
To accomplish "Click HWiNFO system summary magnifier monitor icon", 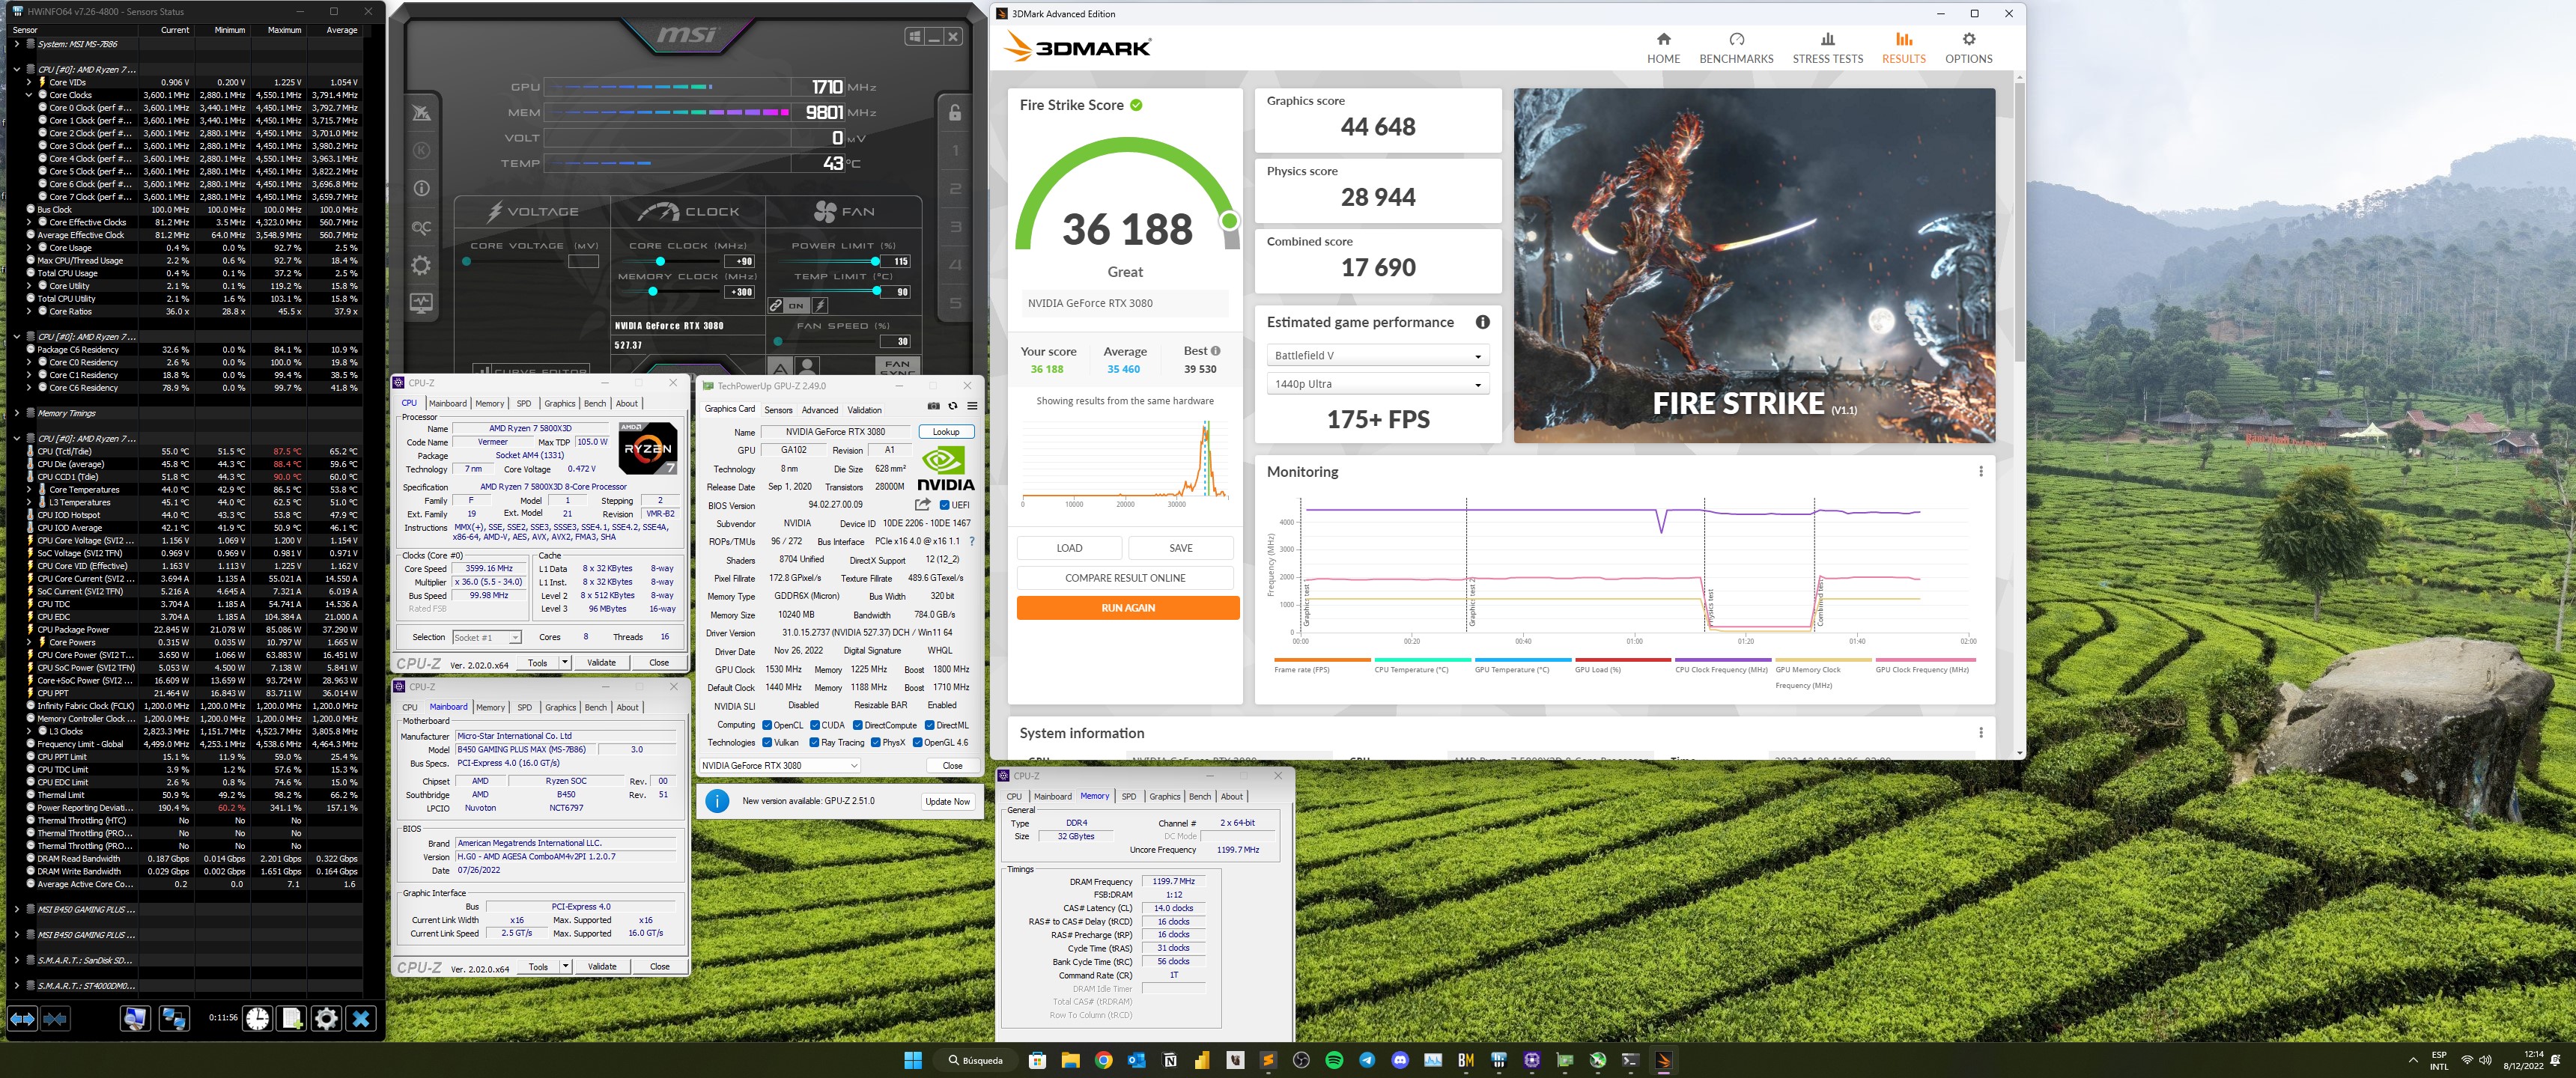I will (x=135, y=1018).
